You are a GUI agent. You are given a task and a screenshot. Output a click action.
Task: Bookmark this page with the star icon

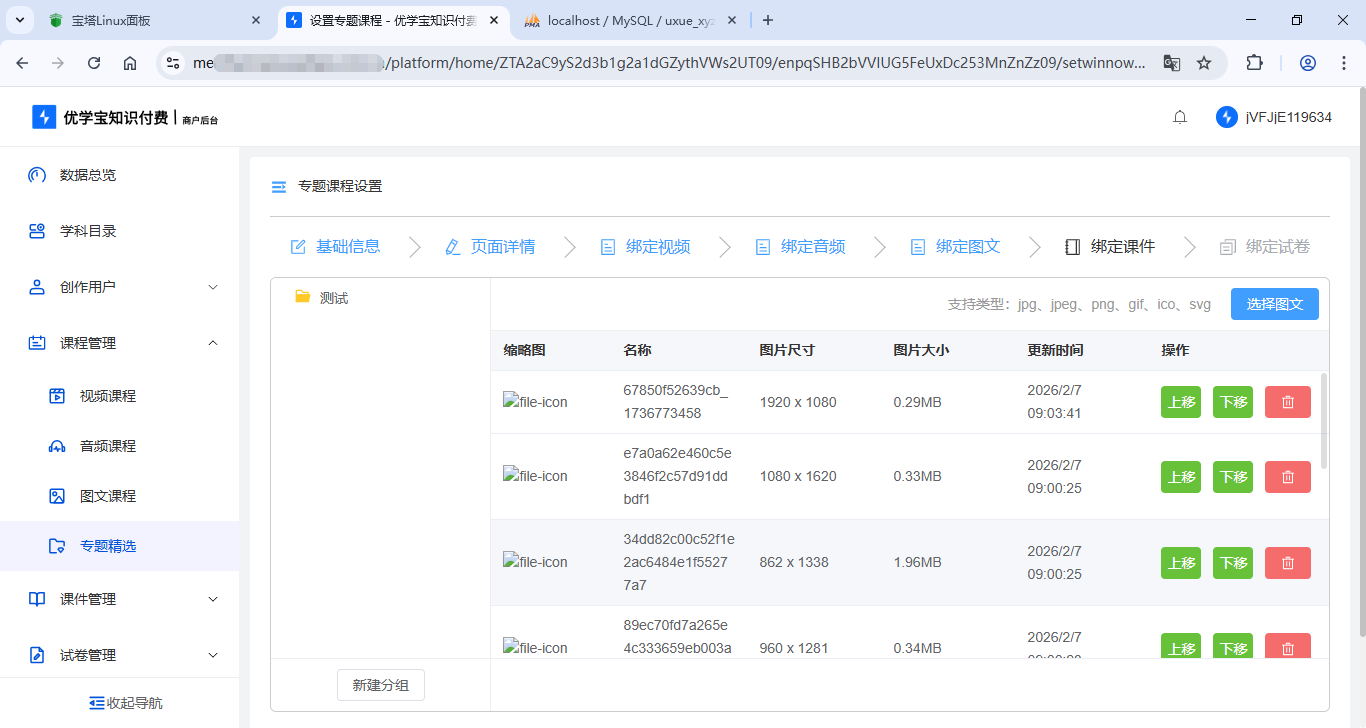1204,63
